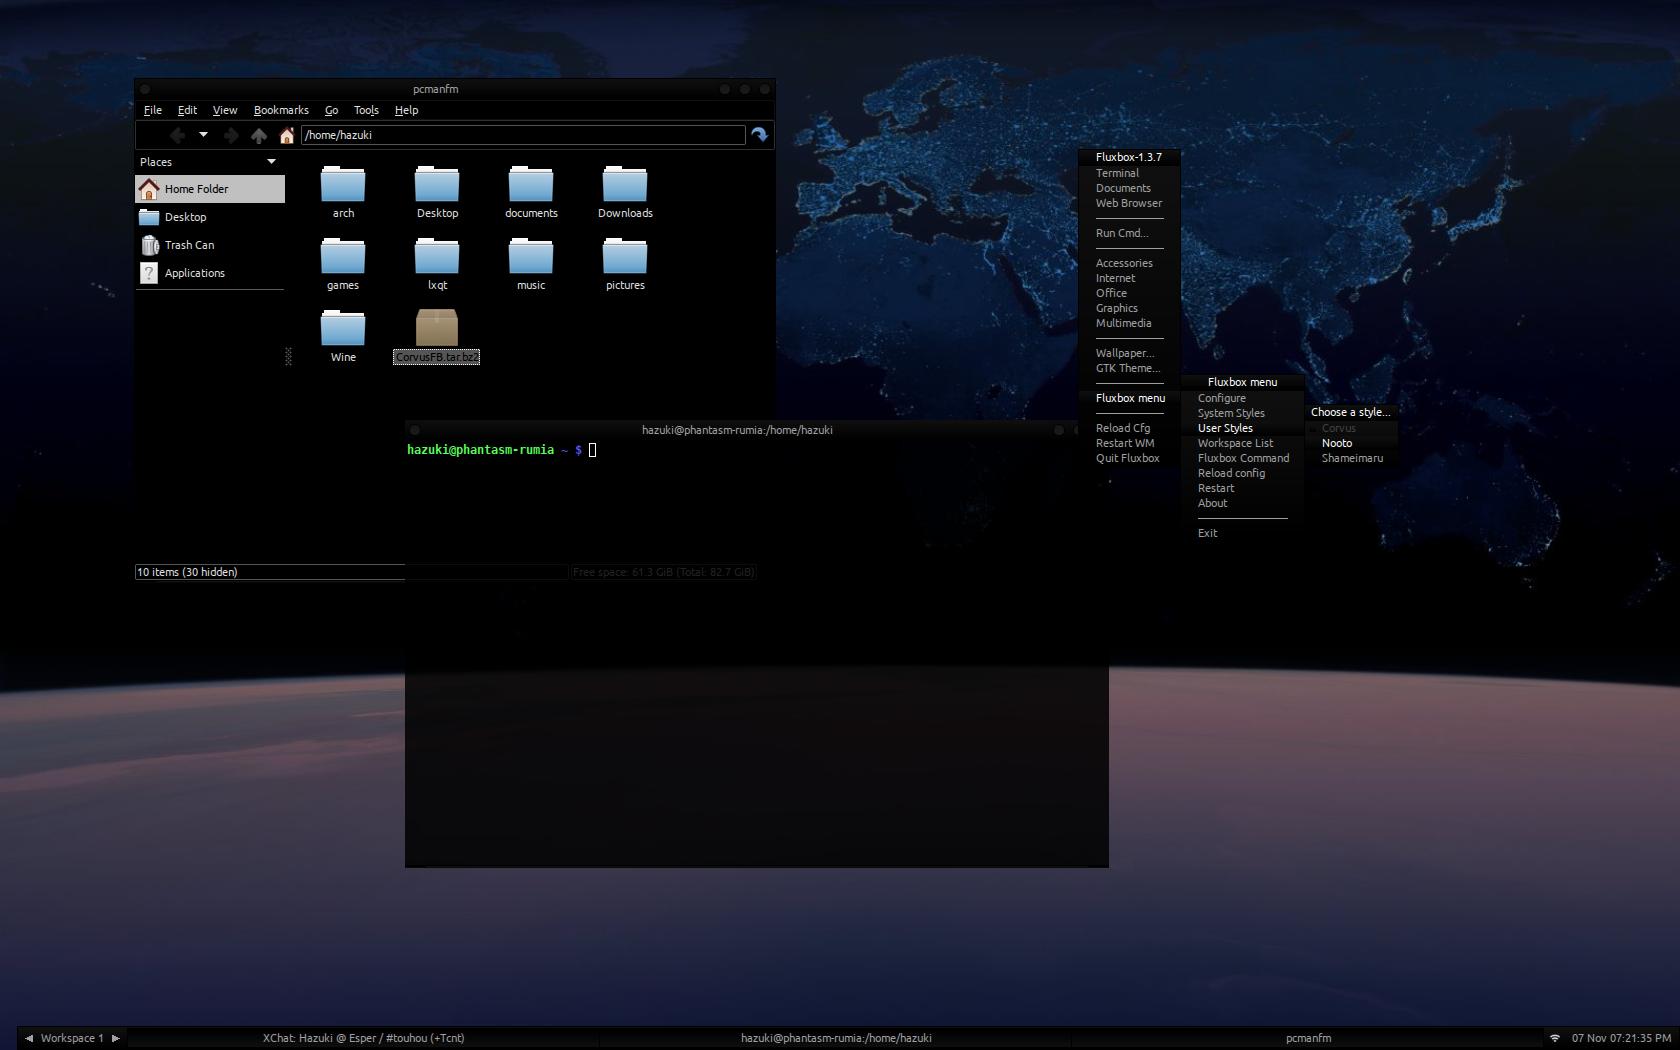
Task: Open the Bookmarks menu in pcmanfm
Action: [281, 110]
